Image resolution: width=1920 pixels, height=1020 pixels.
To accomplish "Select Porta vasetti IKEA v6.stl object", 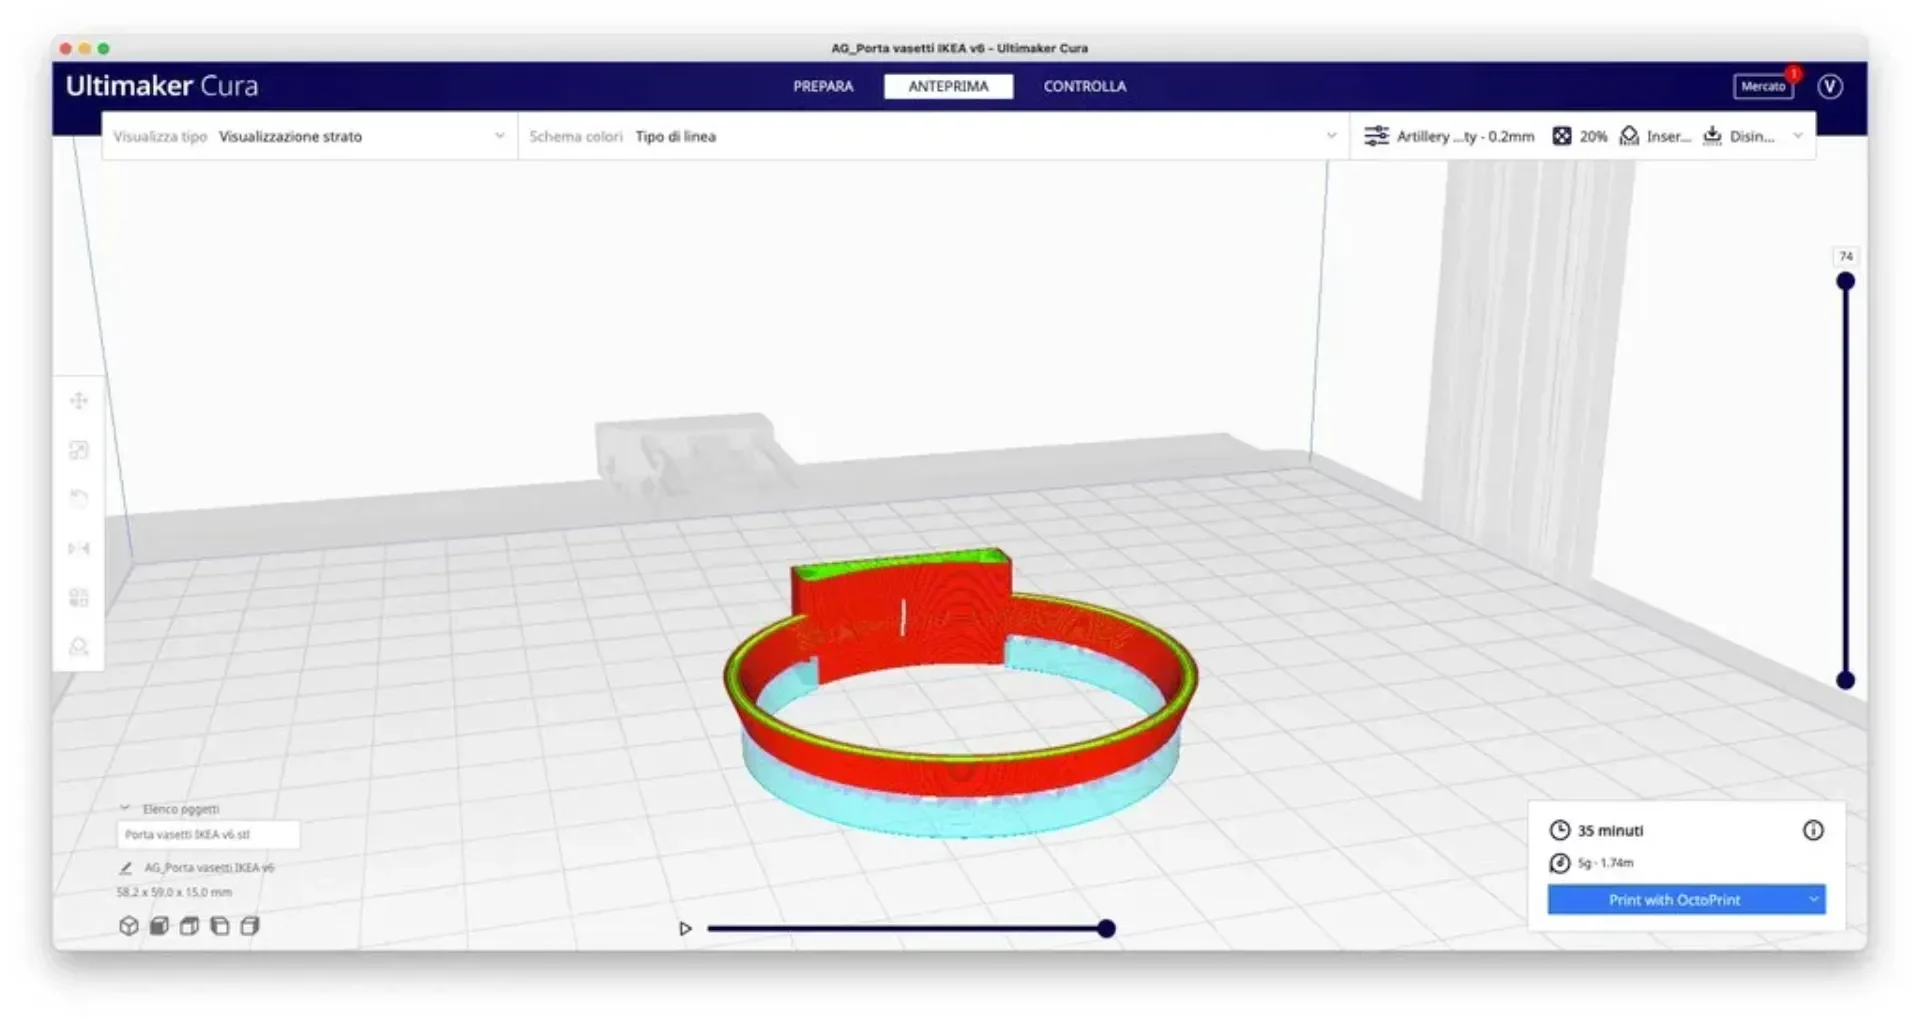I will [208, 834].
